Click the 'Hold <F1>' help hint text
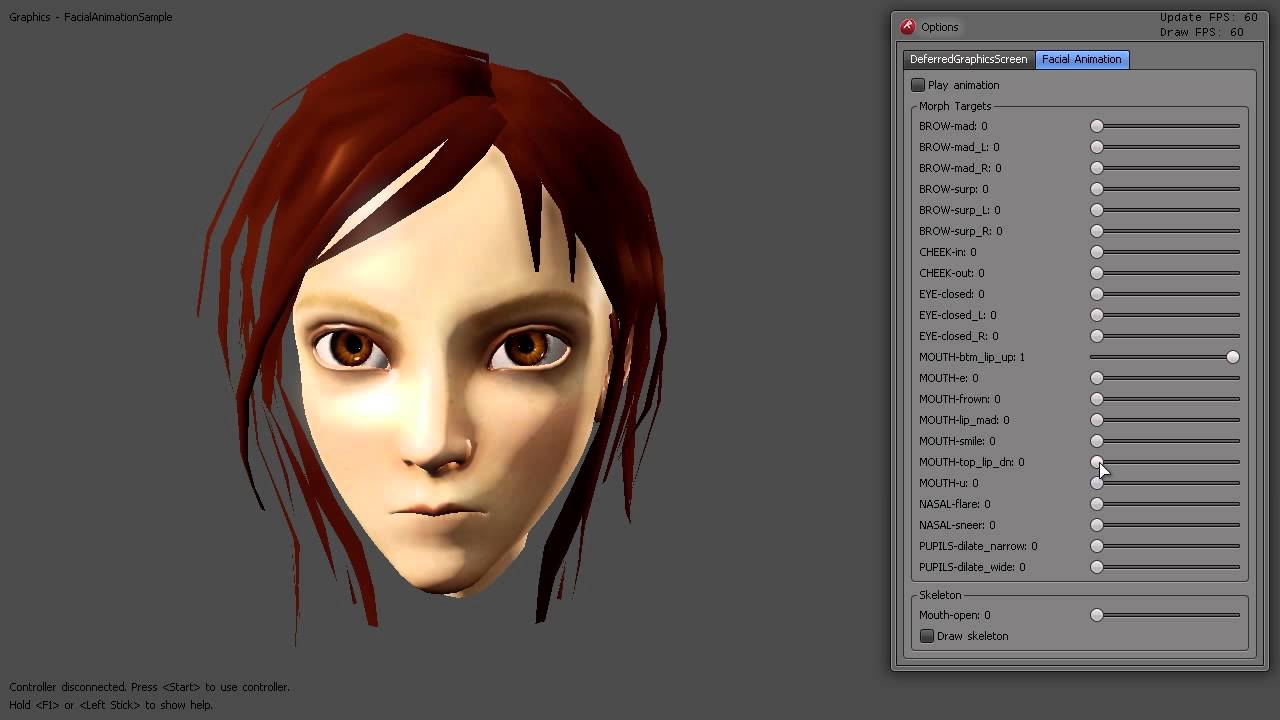Image resolution: width=1280 pixels, height=720 pixels. (x=111, y=705)
